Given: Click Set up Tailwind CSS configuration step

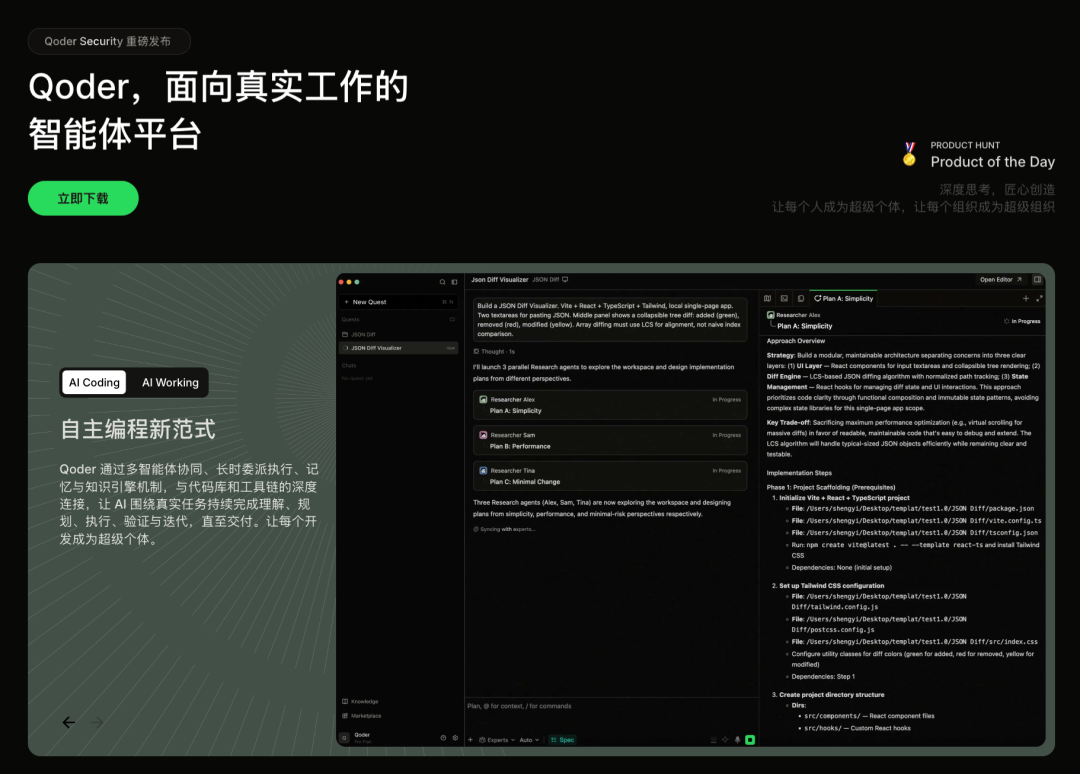Looking at the screenshot, I should pyautogui.click(x=831, y=586).
